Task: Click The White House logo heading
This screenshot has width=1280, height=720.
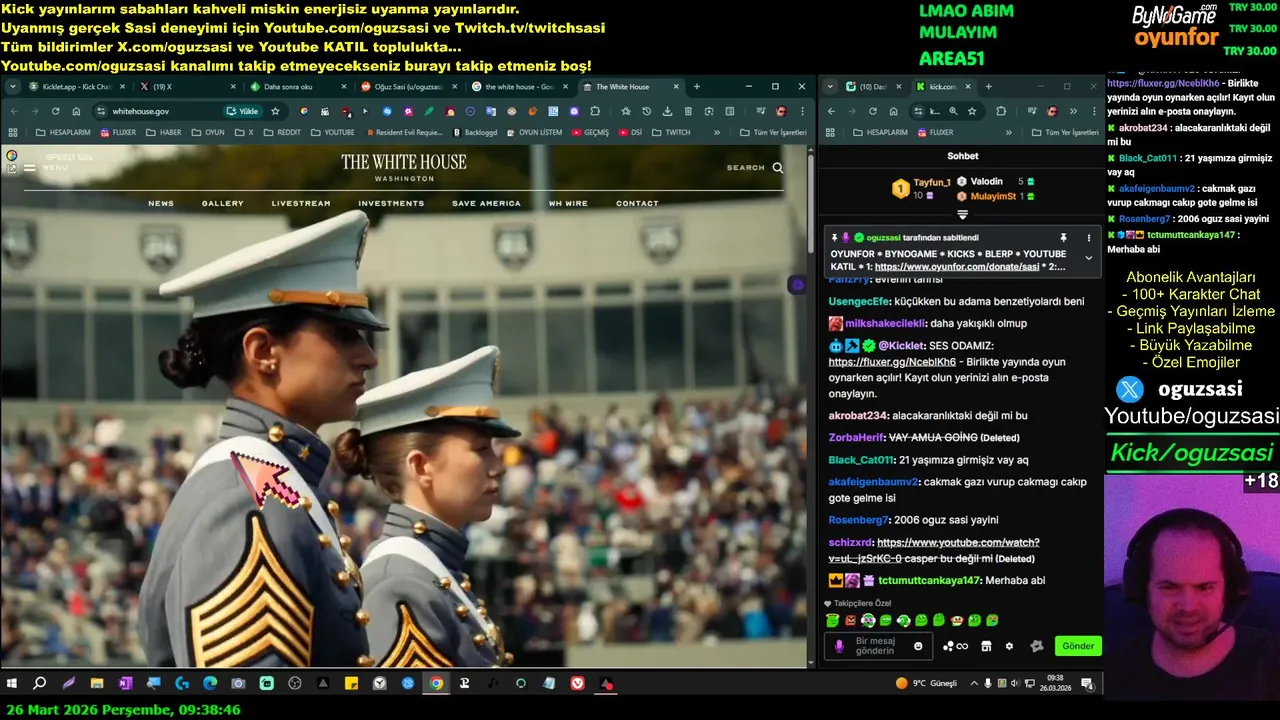Action: pyautogui.click(x=404, y=166)
